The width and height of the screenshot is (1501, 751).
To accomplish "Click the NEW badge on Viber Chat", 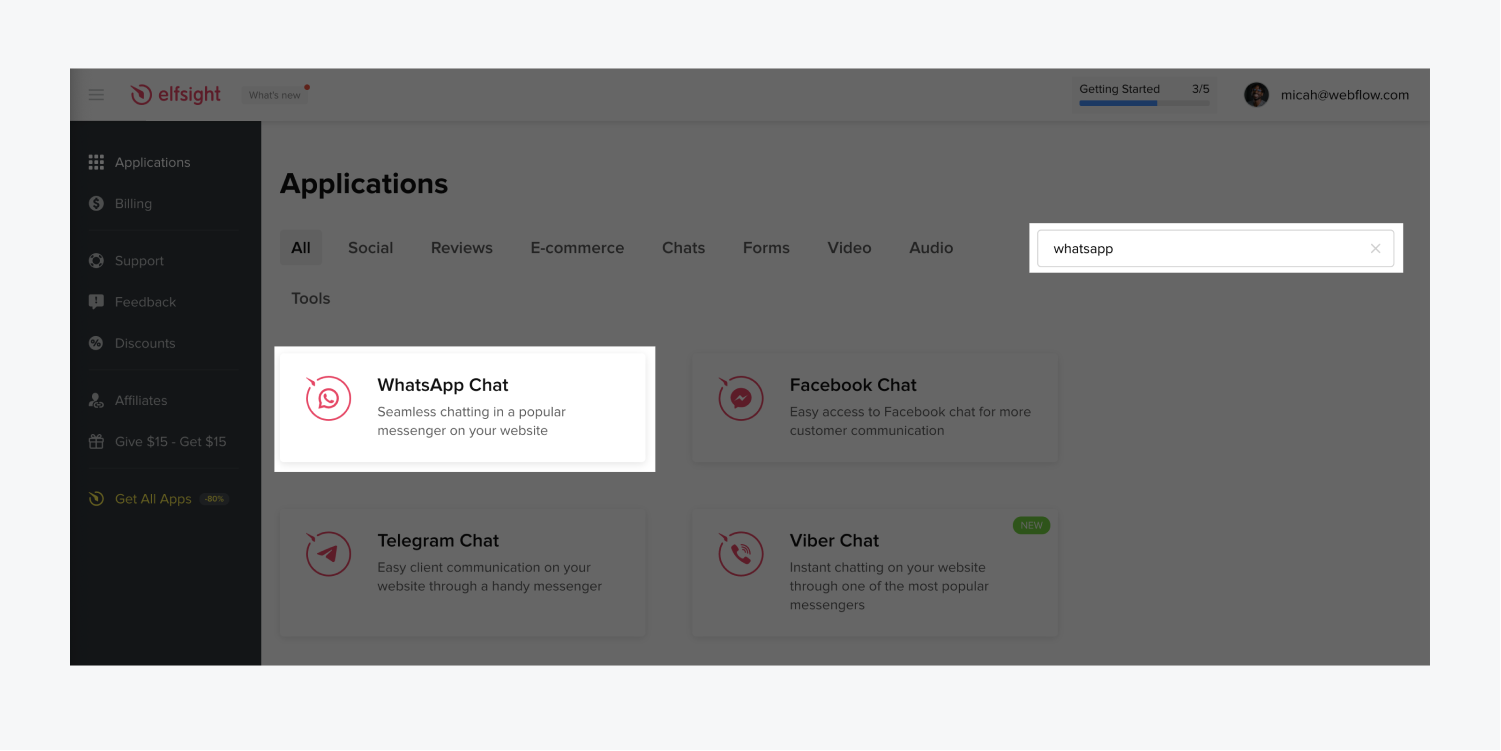I will pyautogui.click(x=1031, y=525).
